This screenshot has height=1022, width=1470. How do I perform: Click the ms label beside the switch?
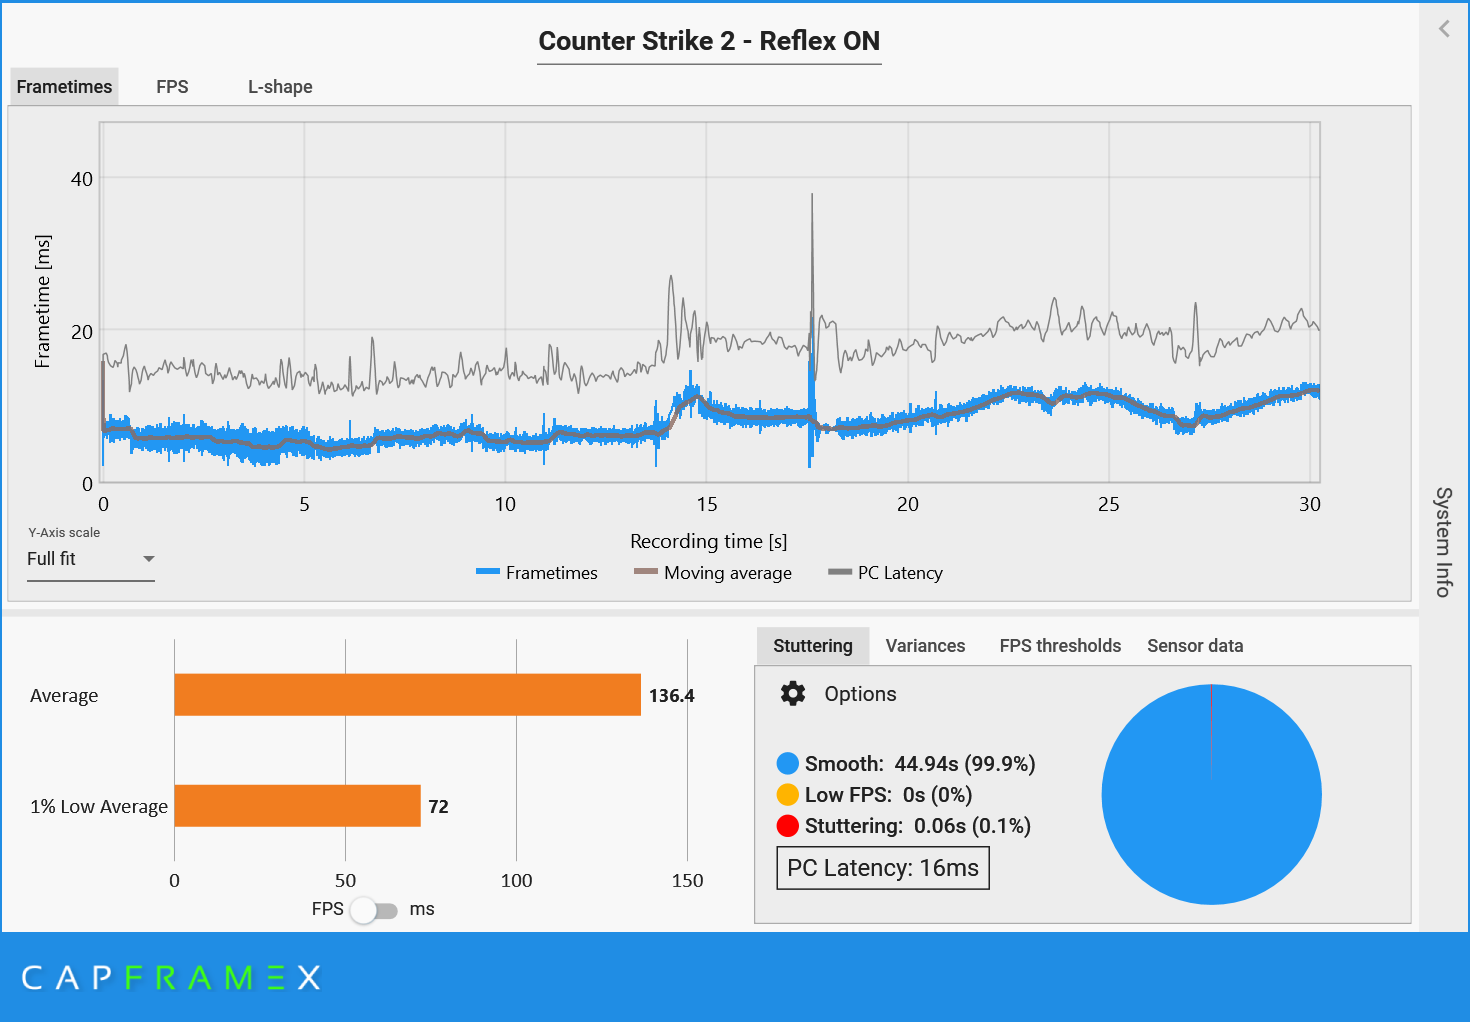coord(422,909)
